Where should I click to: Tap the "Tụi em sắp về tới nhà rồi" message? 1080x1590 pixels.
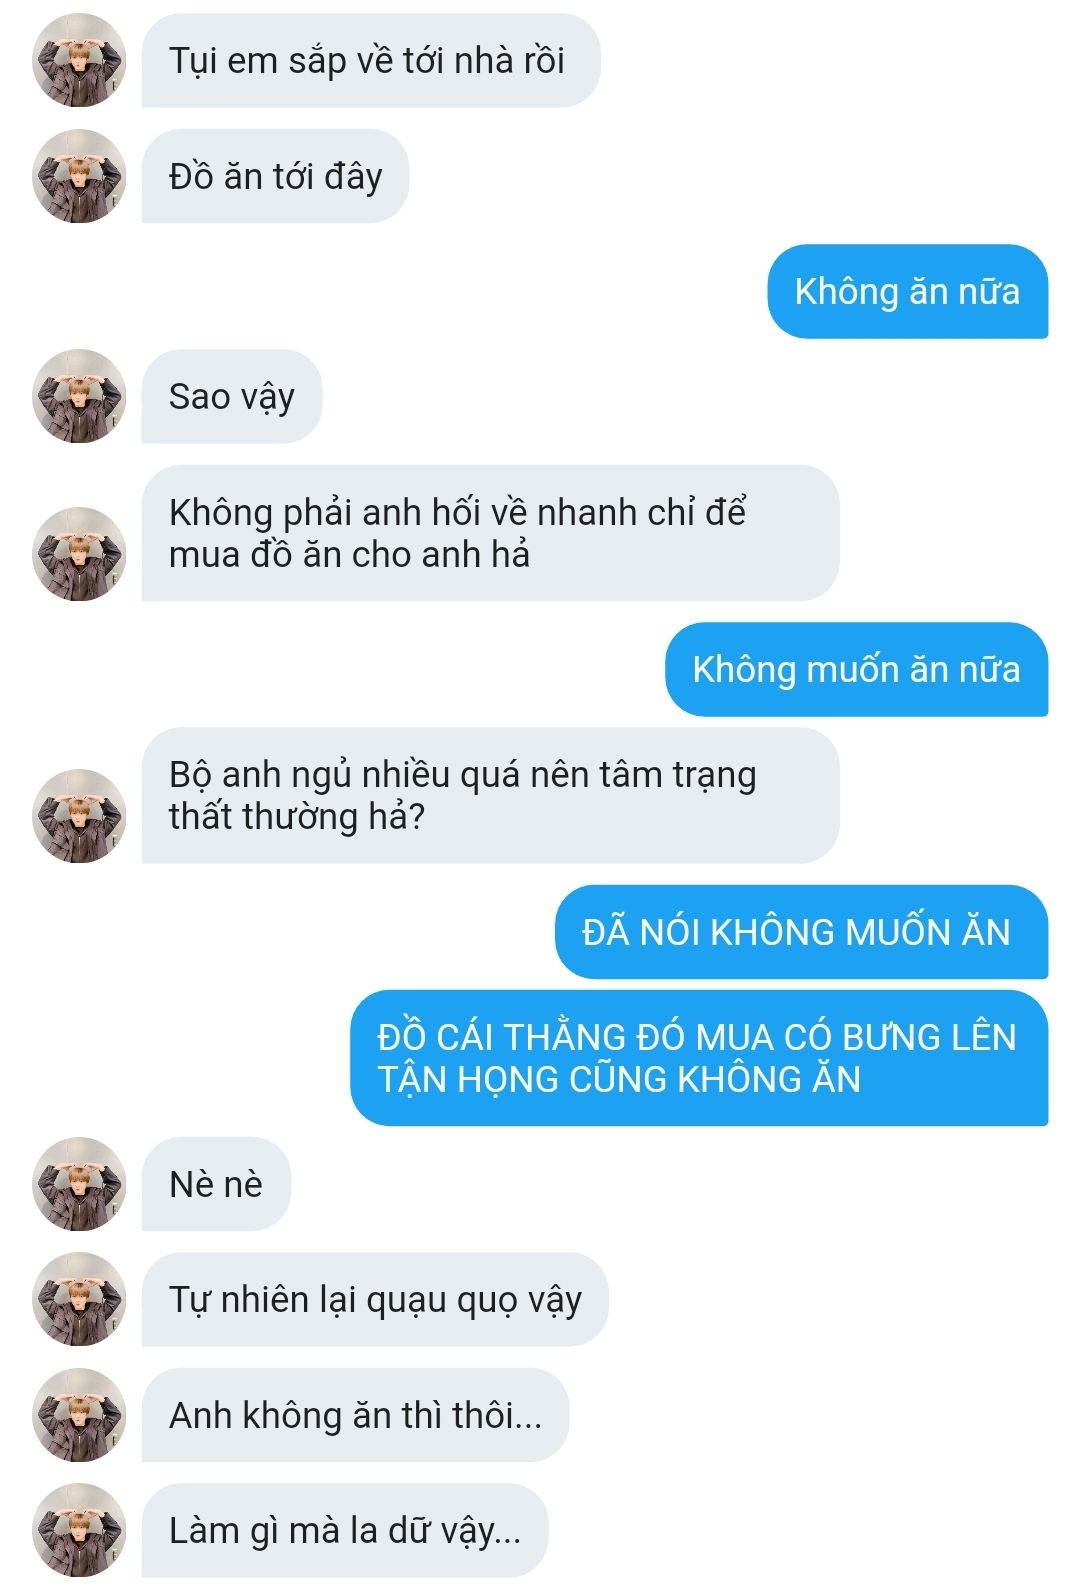371,60
